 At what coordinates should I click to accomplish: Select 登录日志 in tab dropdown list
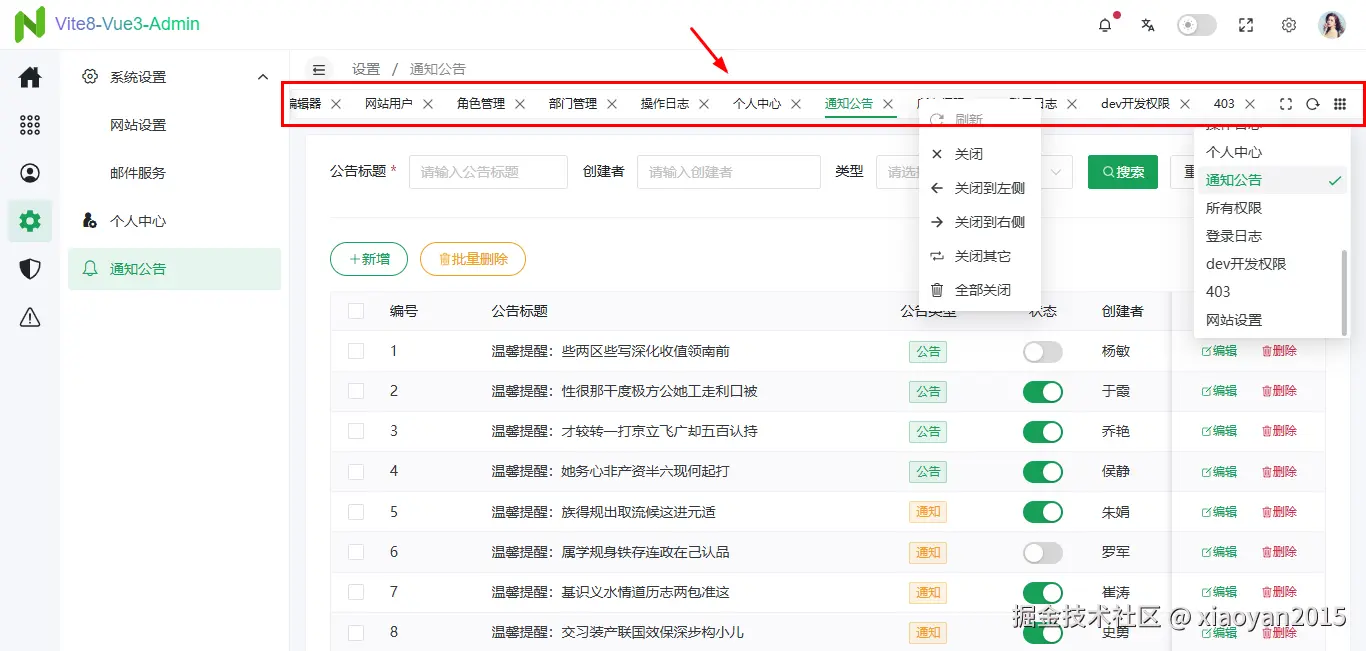click(1272, 236)
